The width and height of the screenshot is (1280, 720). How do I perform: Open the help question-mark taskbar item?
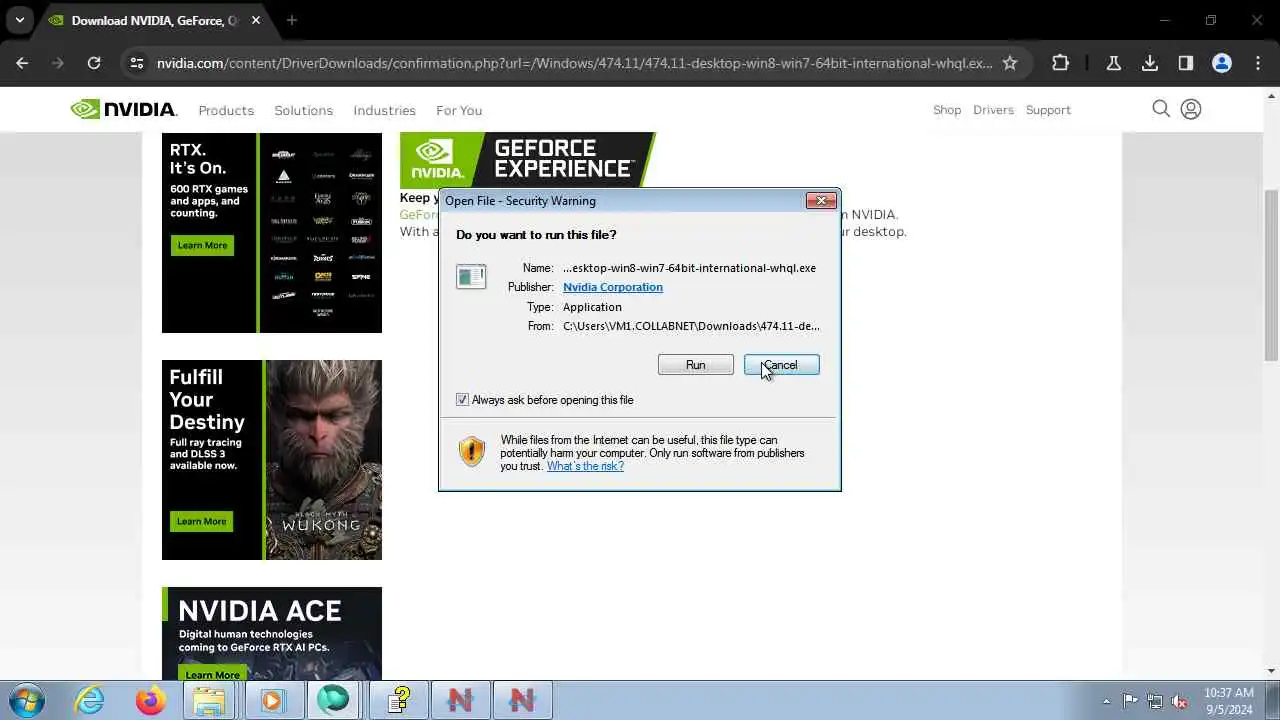(x=399, y=700)
